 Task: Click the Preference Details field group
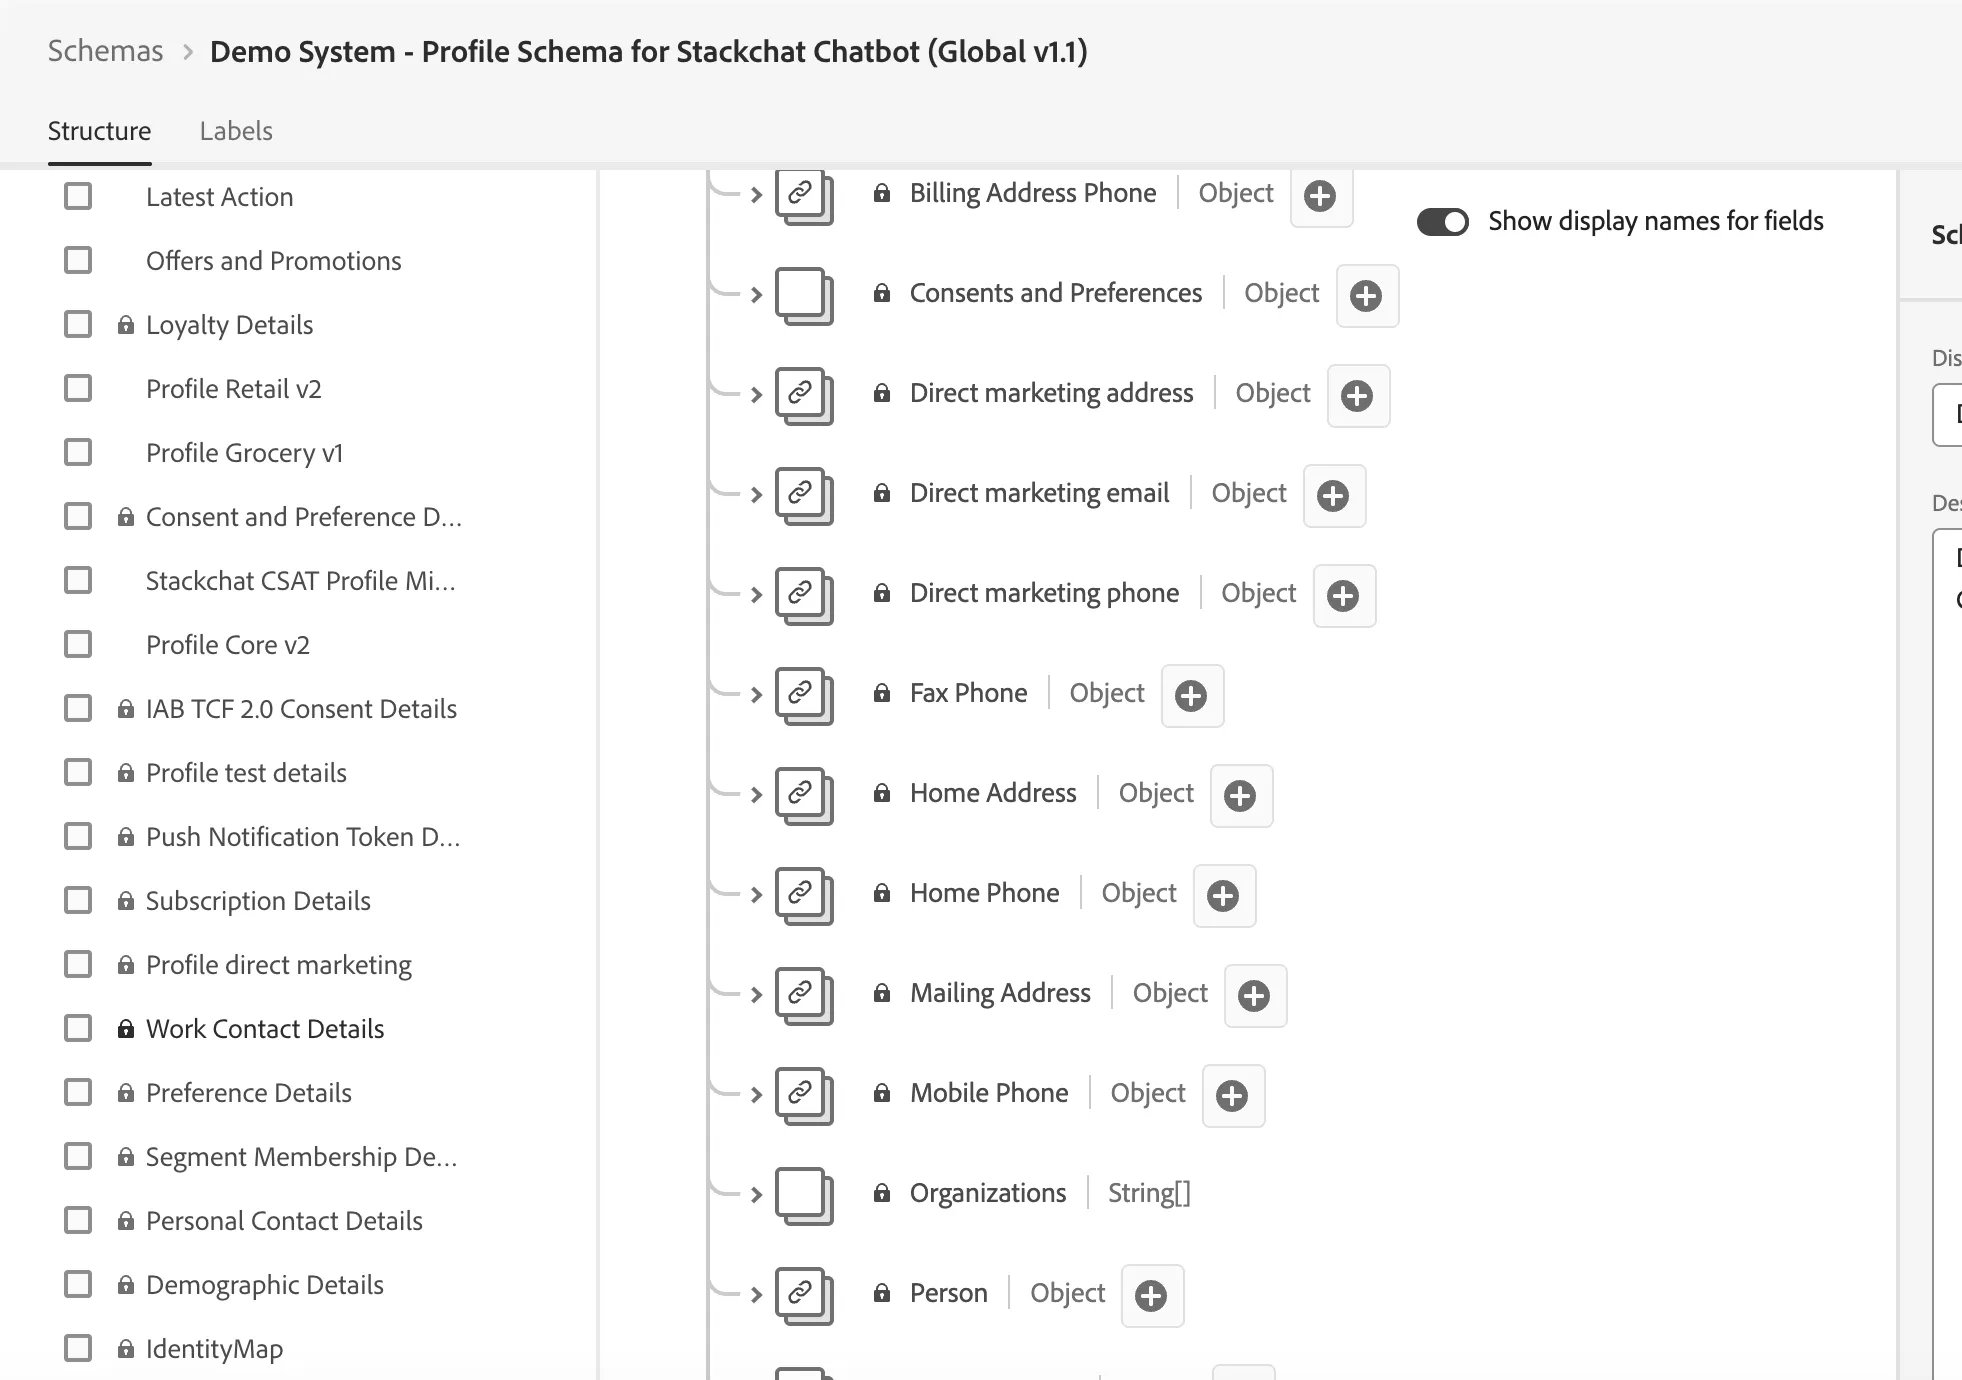[248, 1093]
